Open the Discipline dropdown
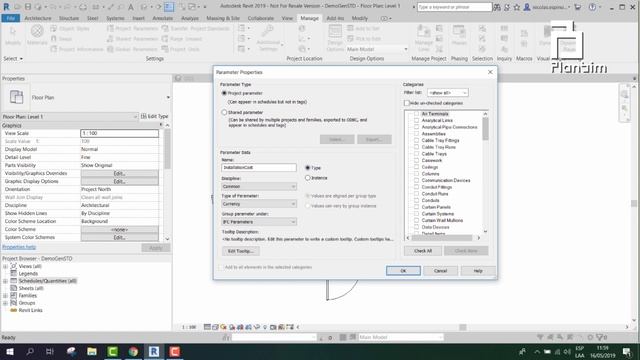Viewport: 640px width, 360px height. (x=259, y=187)
